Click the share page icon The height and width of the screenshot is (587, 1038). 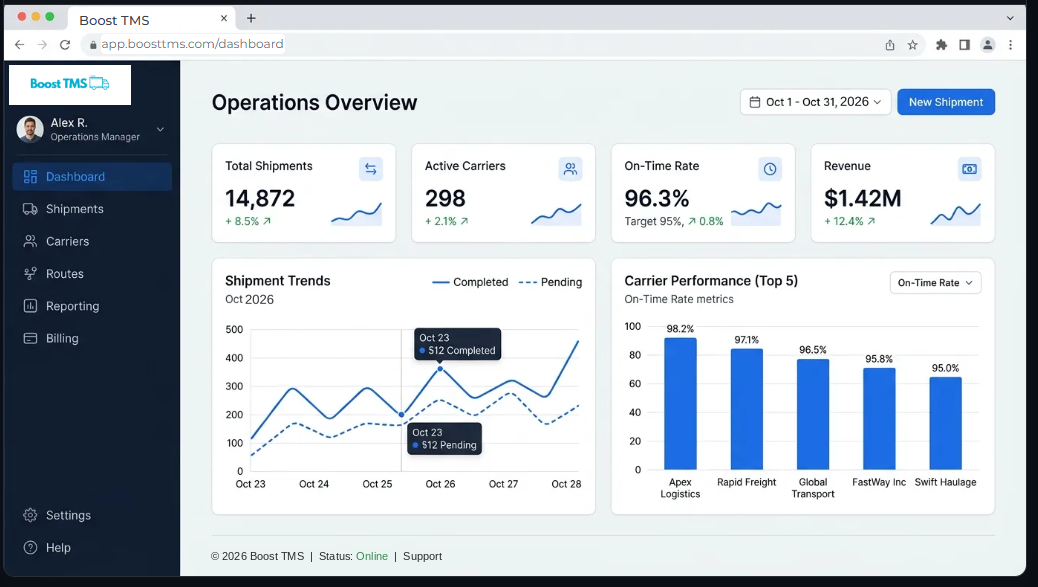(x=890, y=45)
